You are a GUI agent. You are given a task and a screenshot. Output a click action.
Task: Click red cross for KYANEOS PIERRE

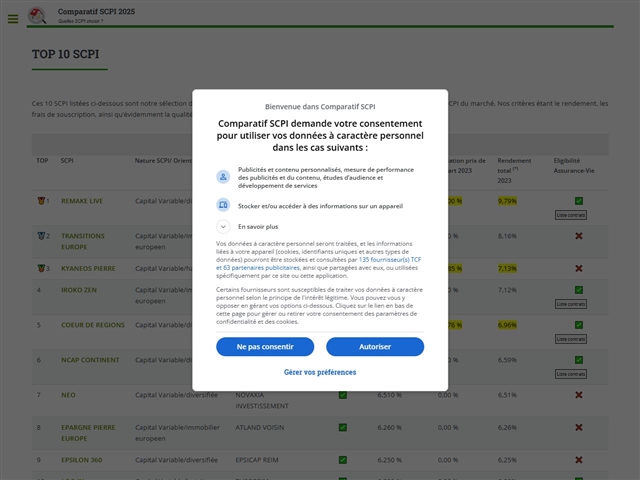pos(579,269)
